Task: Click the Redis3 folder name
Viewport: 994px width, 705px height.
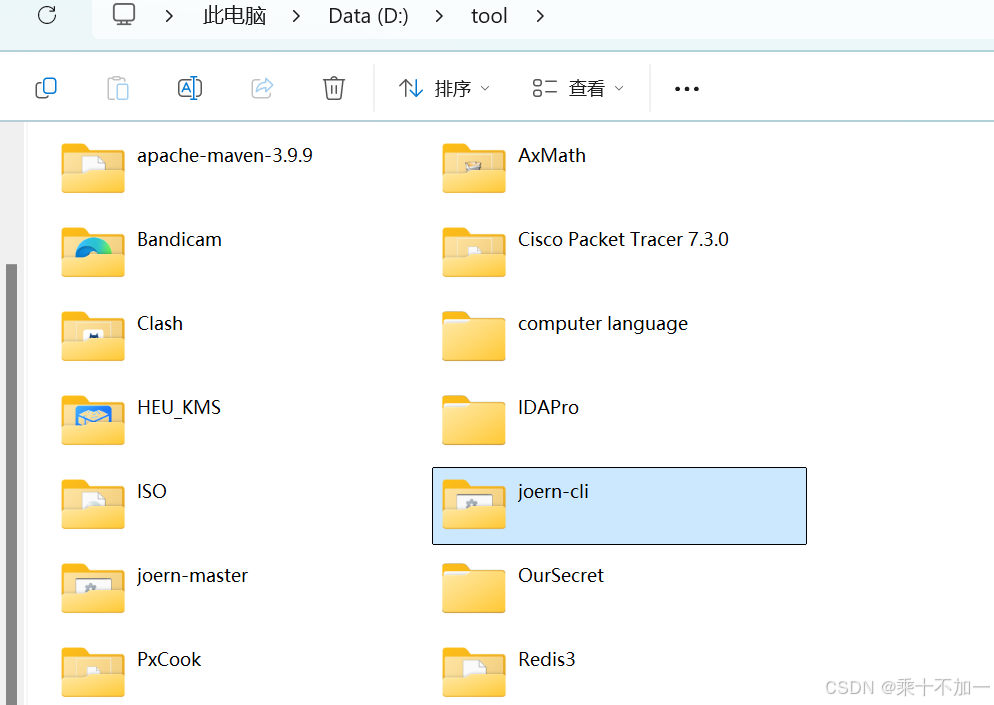Action: (546, 660)
